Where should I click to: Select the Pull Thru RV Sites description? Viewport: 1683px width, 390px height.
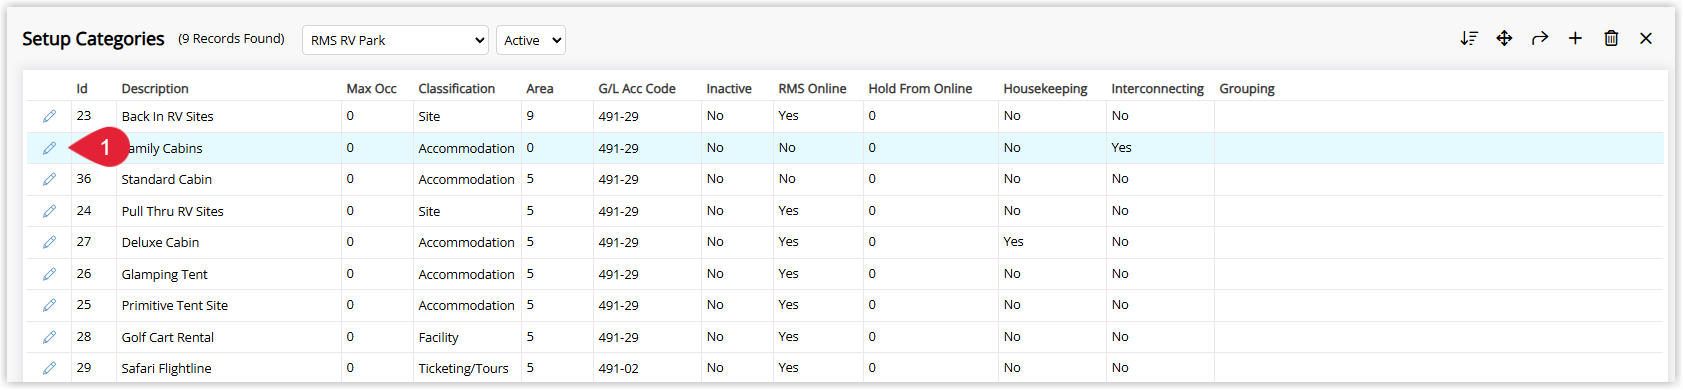tap(172, 211)
